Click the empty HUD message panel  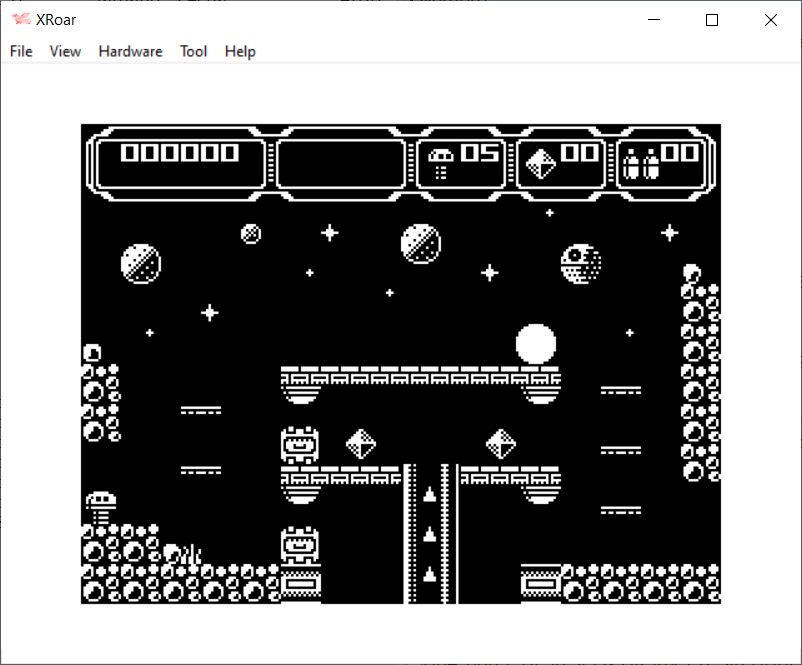pyautogui.click(x=341, y=164)
